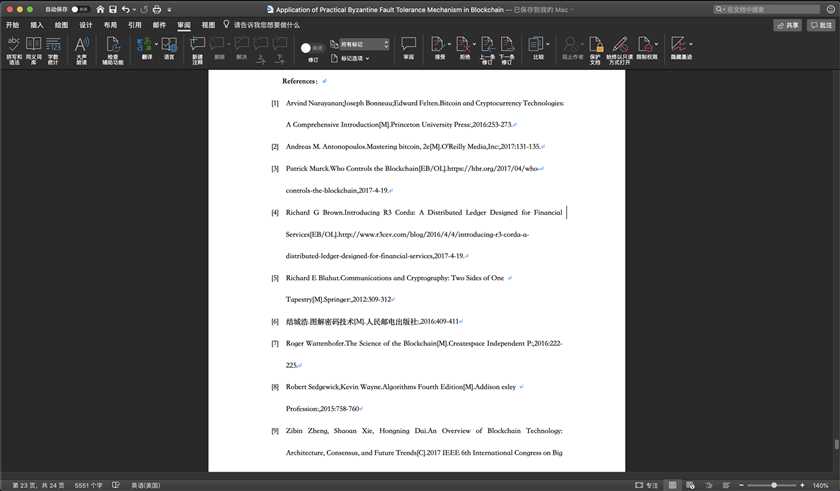The width and height of the screenshot is (840, 491).
Task: Switch to the Draw (绘图) tab
Action: 61,25
